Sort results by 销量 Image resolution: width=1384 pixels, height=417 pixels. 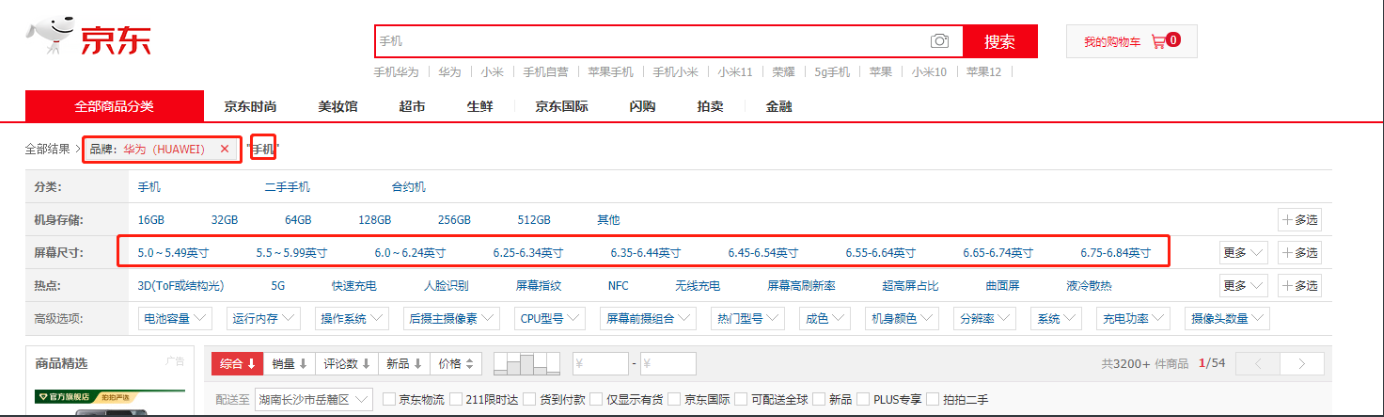click(x=290, y=363)
